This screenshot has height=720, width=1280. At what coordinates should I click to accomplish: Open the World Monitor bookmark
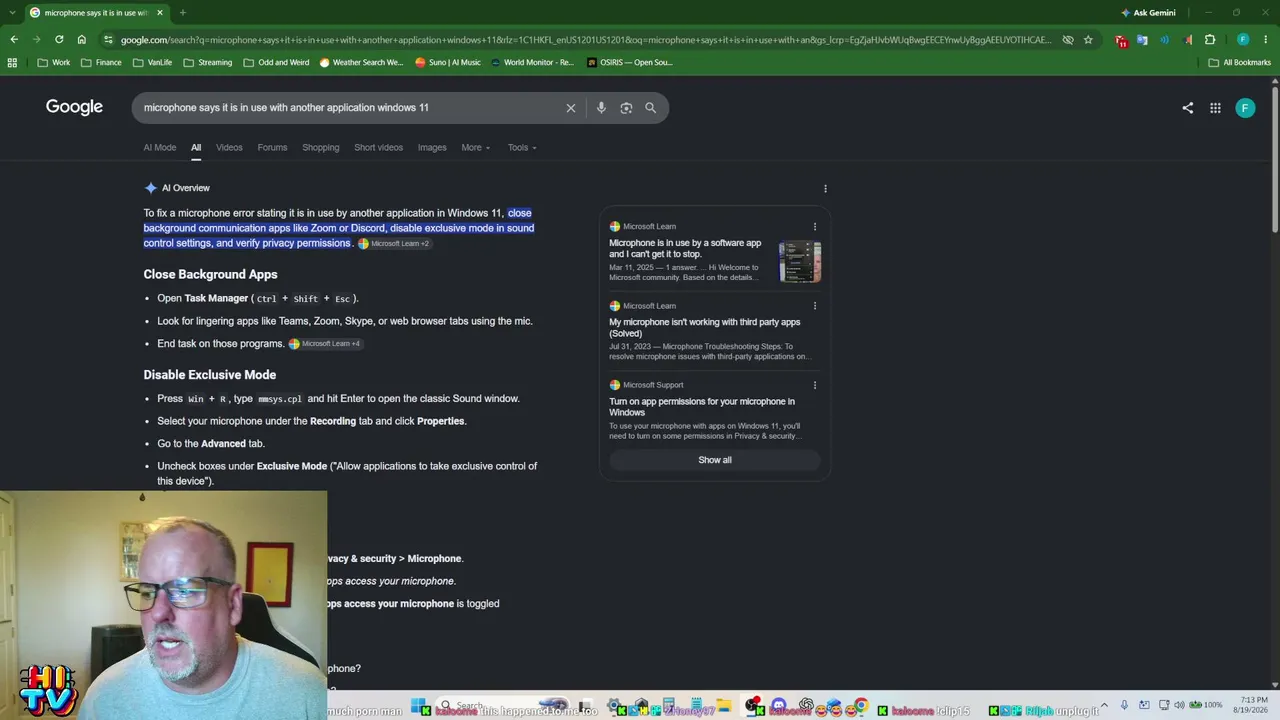(x=532, y=62)
